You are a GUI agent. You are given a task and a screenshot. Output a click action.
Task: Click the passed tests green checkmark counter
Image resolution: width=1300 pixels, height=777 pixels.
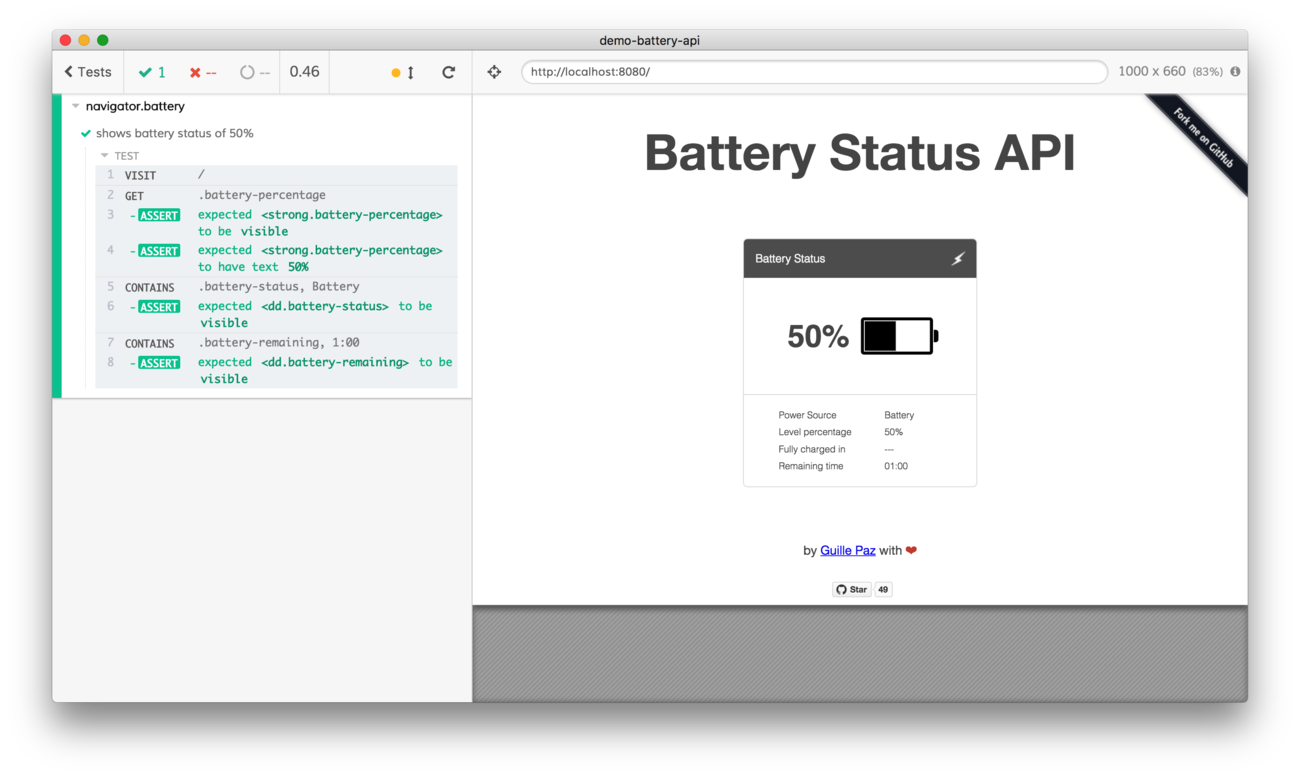[x=152, y=72]
